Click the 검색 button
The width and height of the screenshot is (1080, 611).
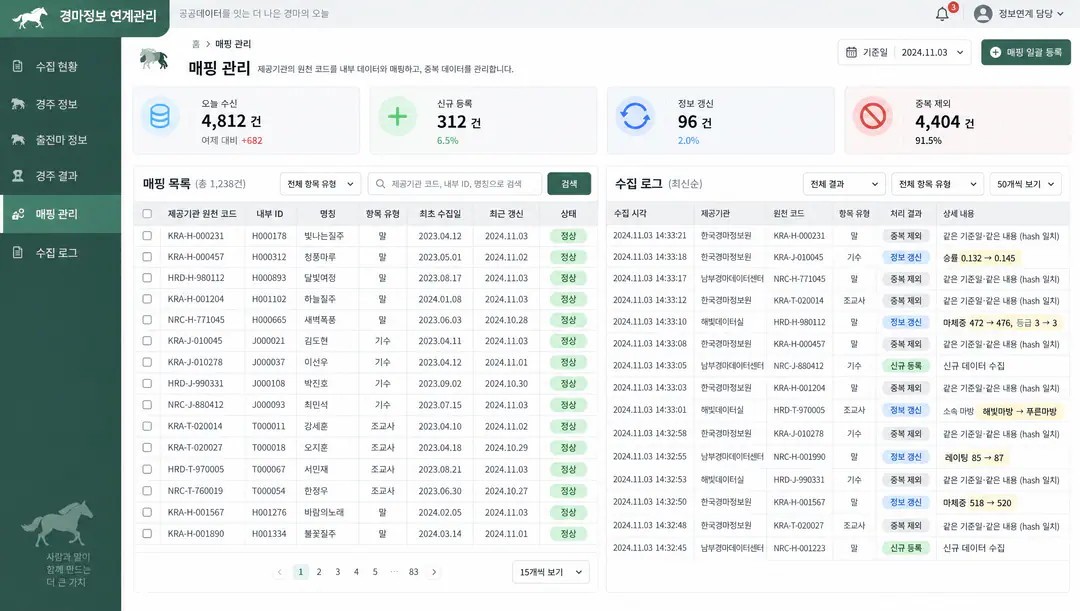[x=569, y=184]
